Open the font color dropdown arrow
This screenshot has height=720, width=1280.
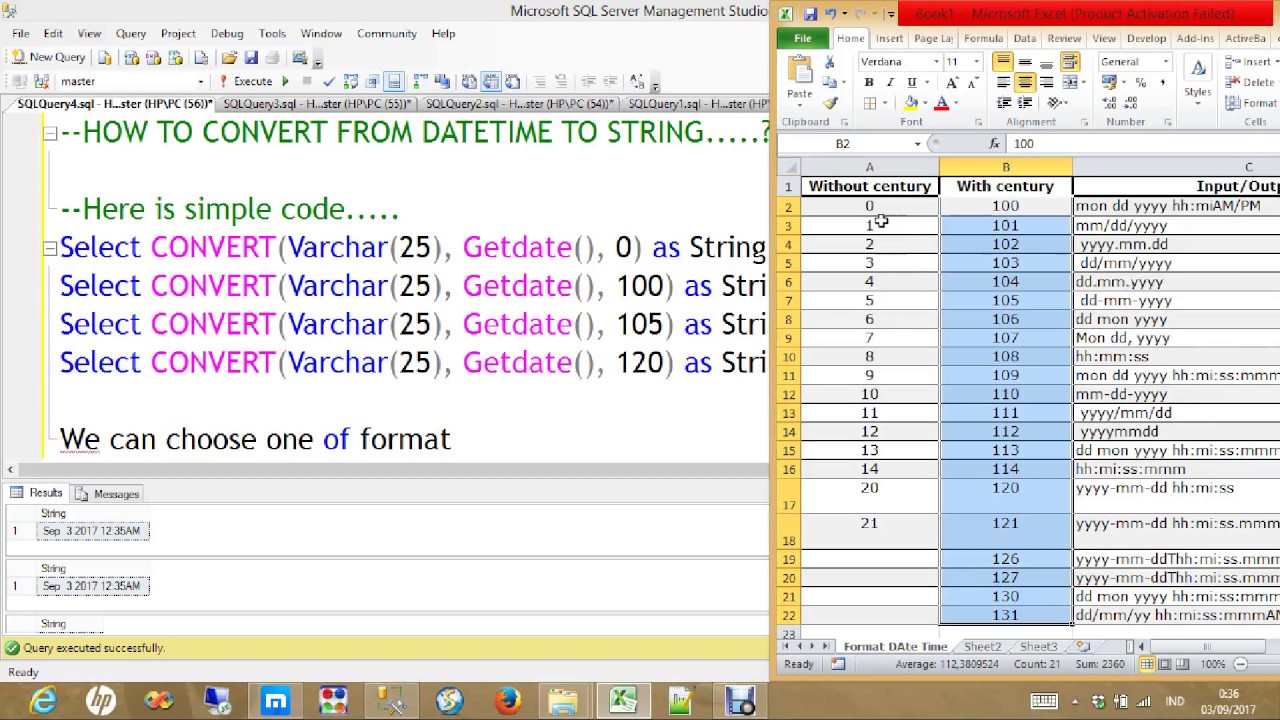[955, 103]
